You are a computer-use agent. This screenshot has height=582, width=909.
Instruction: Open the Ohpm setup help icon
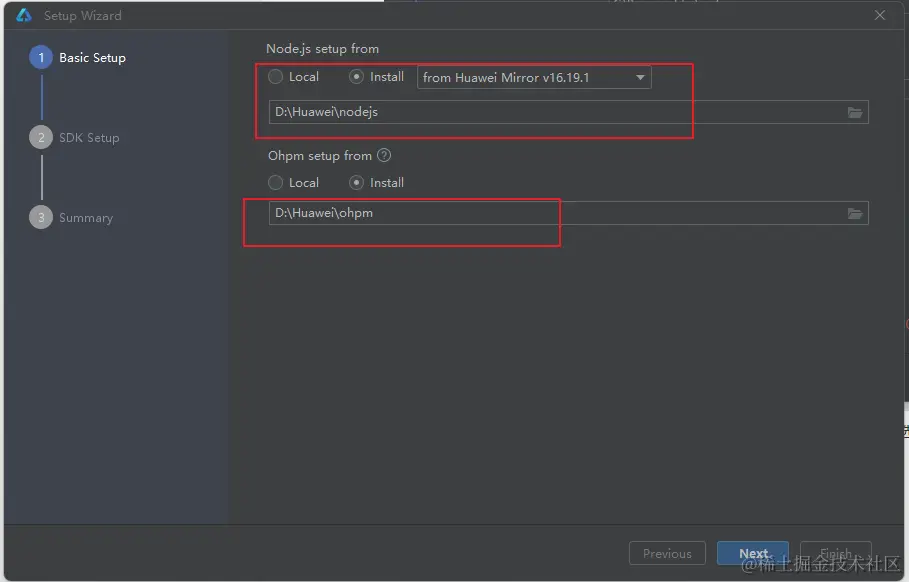[384, 155]
